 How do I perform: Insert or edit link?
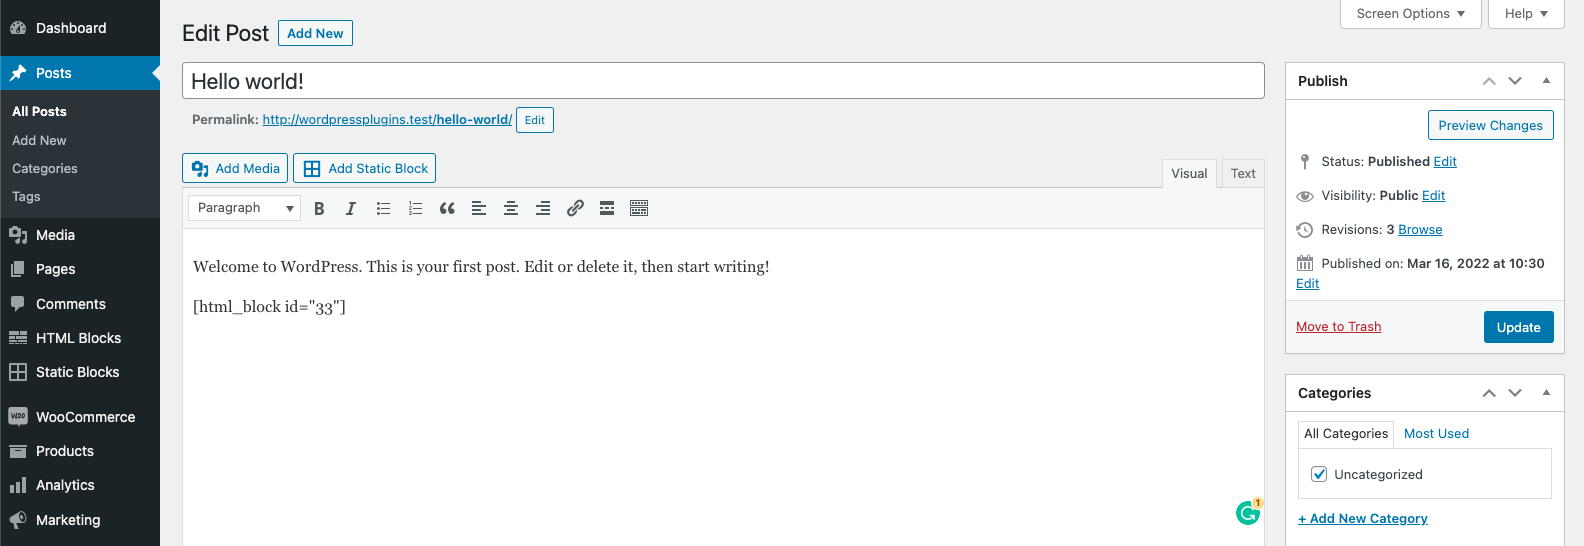click(x=575, y=208)
